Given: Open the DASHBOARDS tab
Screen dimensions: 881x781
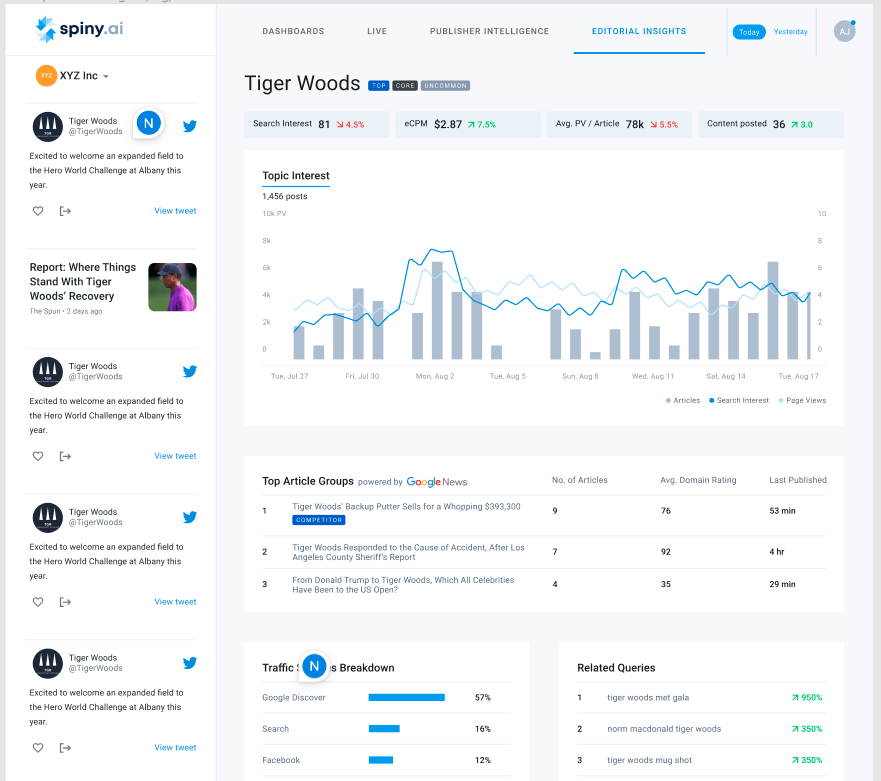Looking at the screenshot, I should pyautogui.click(x=293, y=31).
